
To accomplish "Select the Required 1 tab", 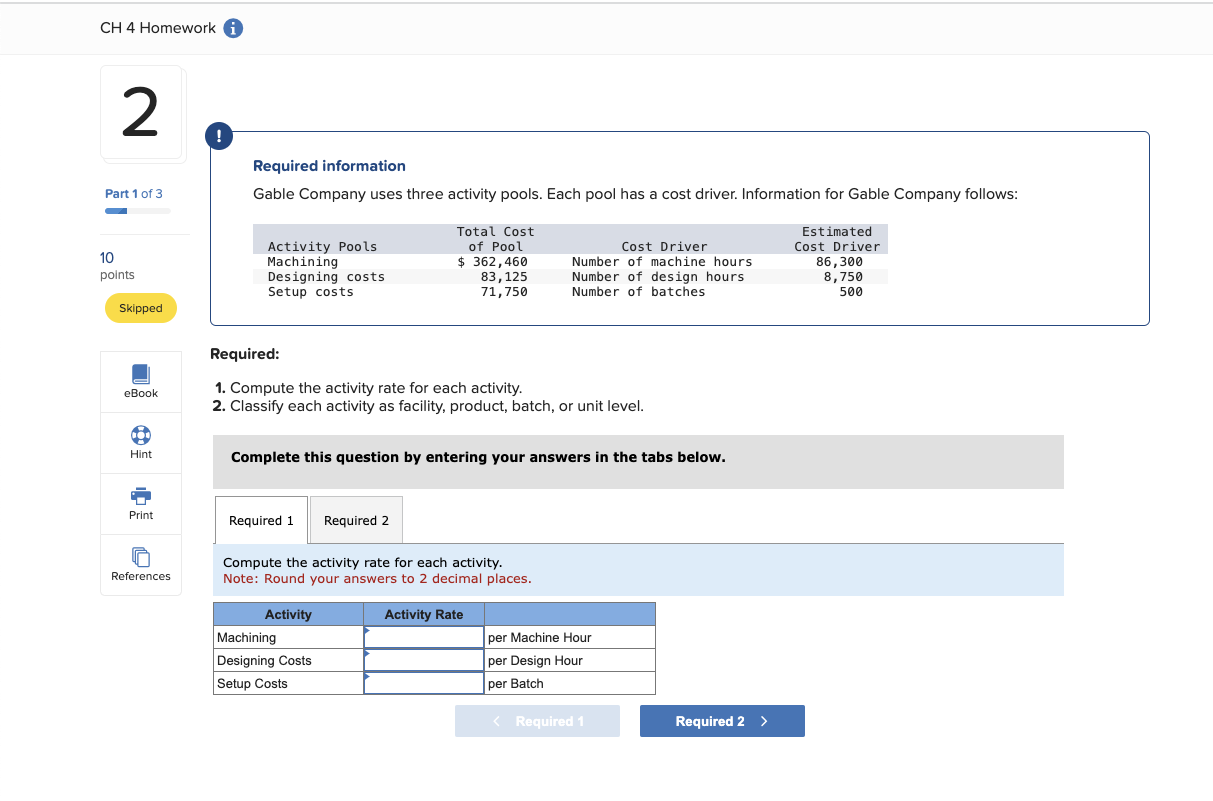I will coord(260,519).
